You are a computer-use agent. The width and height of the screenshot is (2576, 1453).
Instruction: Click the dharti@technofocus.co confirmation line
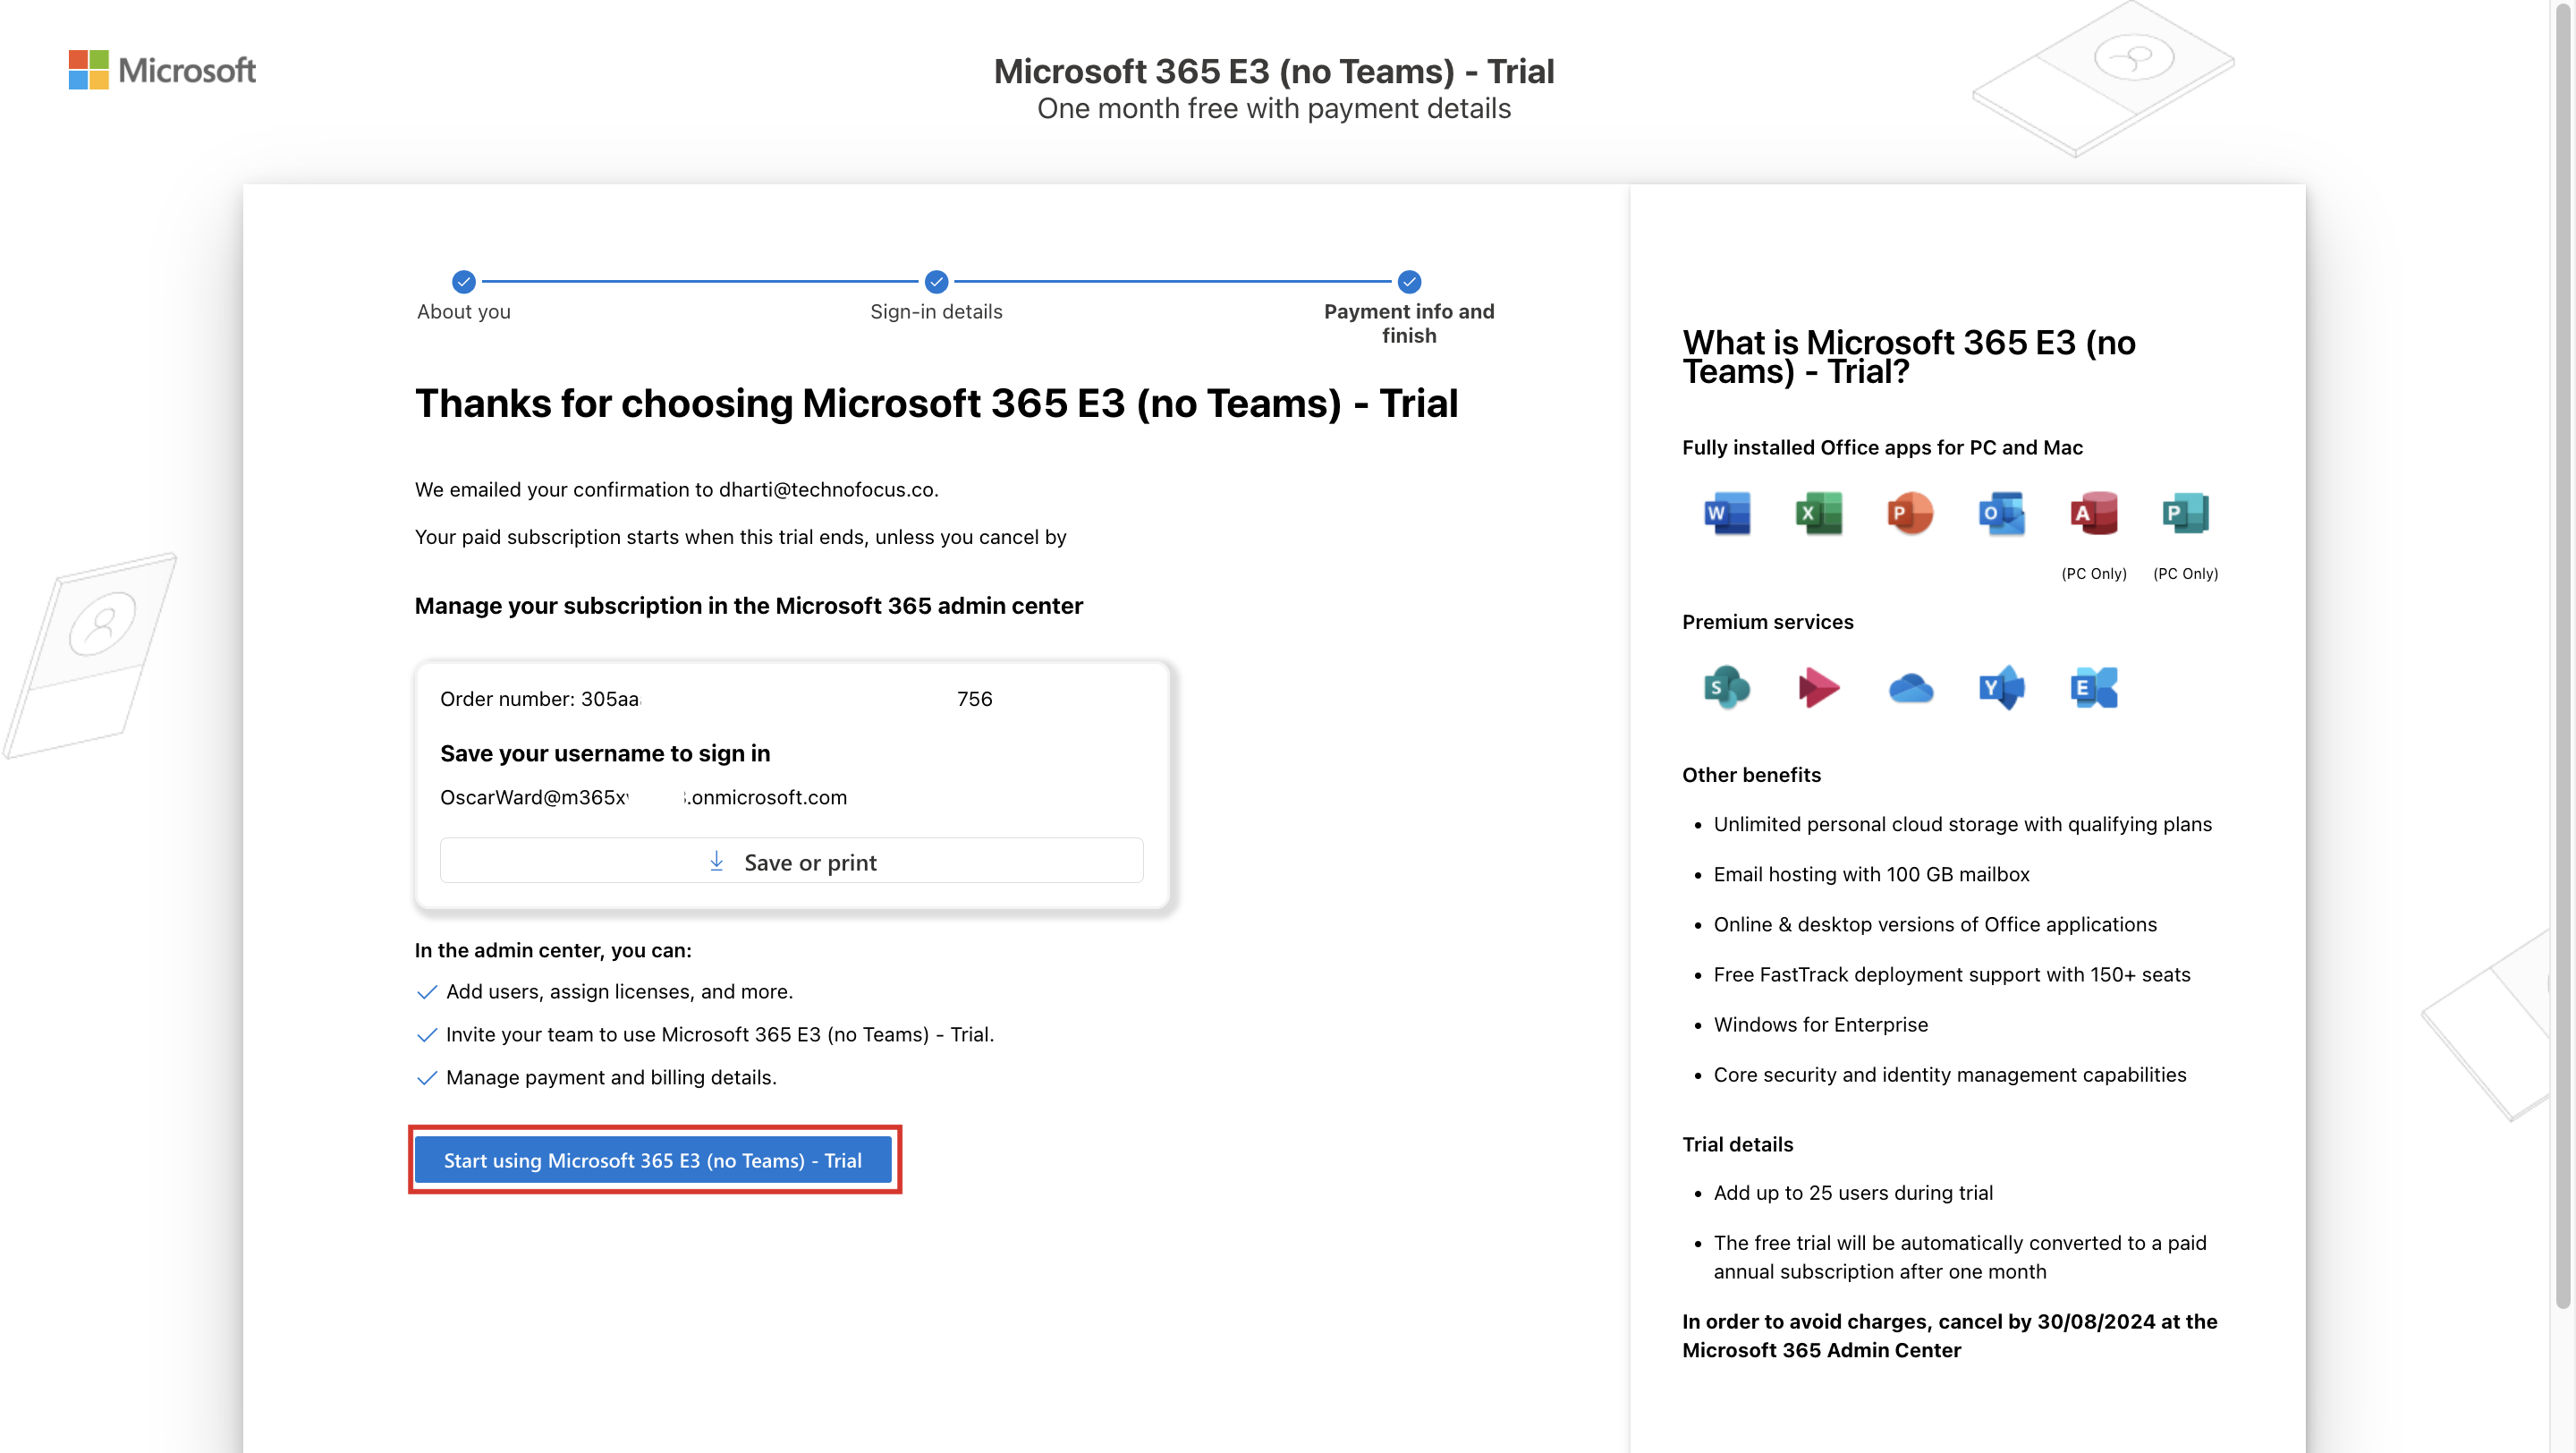(676, 489)
